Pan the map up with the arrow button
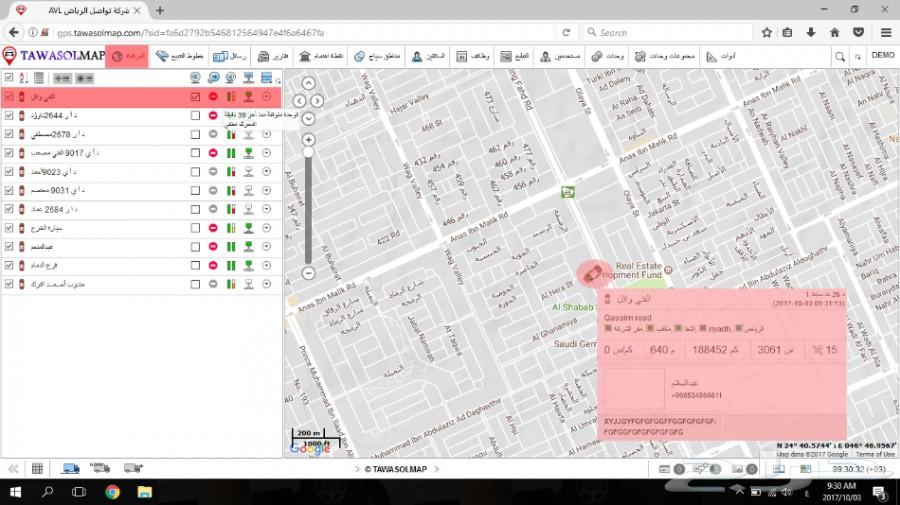 [x=308, y=84]
